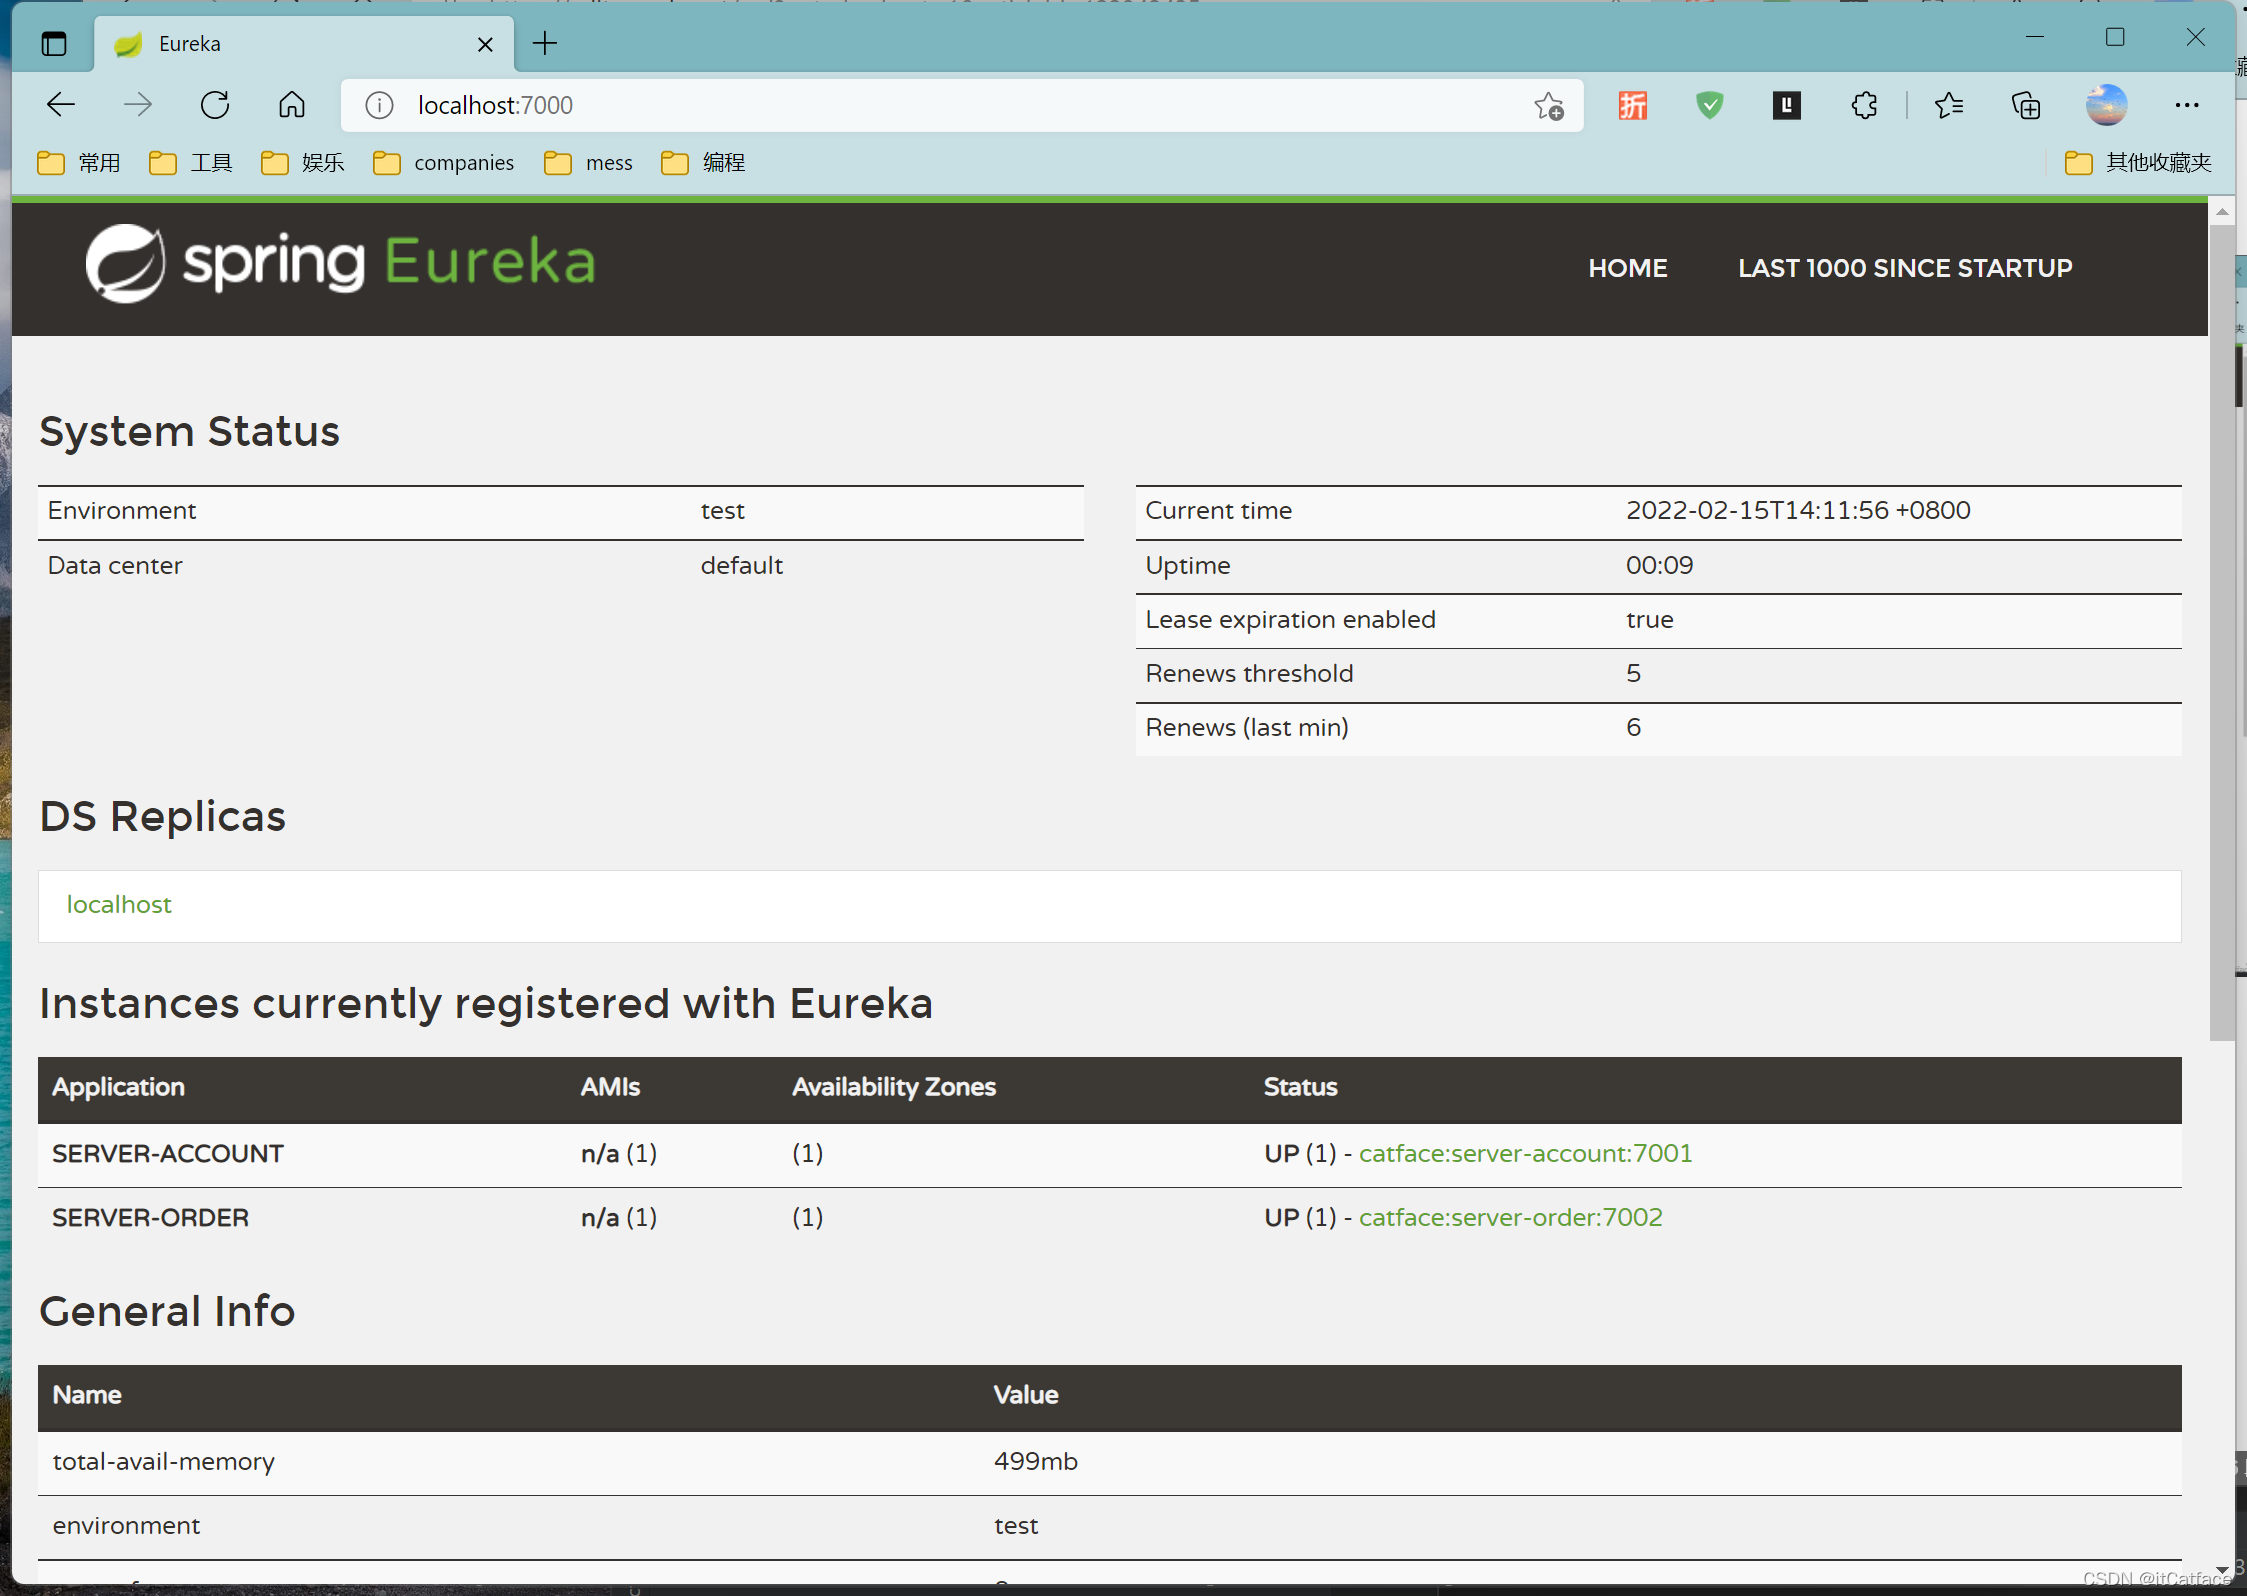Image resolution: width=2247 pixels, height=1596 pixels.
Task: Reload the Eureka page
Action: tap(215, 105)
